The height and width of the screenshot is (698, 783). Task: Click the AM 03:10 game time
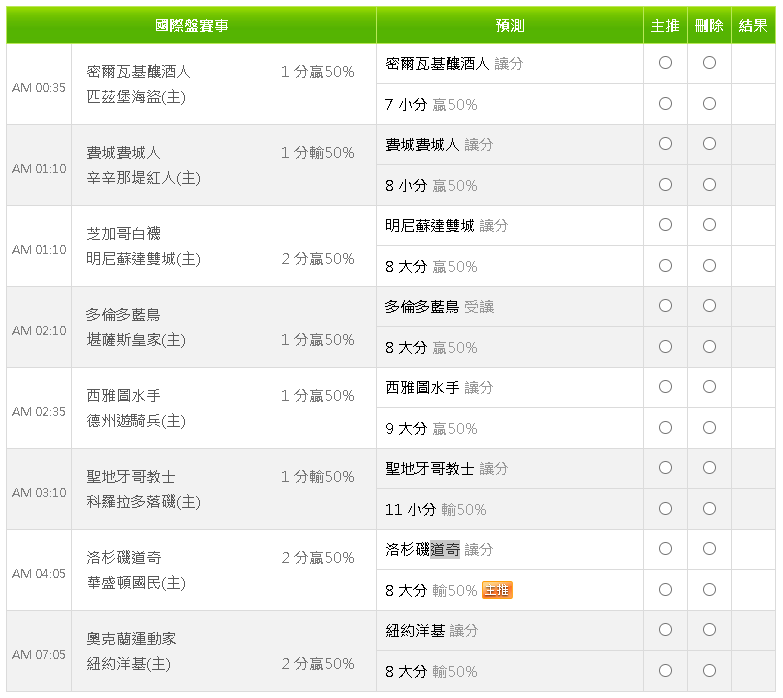[x=39, y=493]
